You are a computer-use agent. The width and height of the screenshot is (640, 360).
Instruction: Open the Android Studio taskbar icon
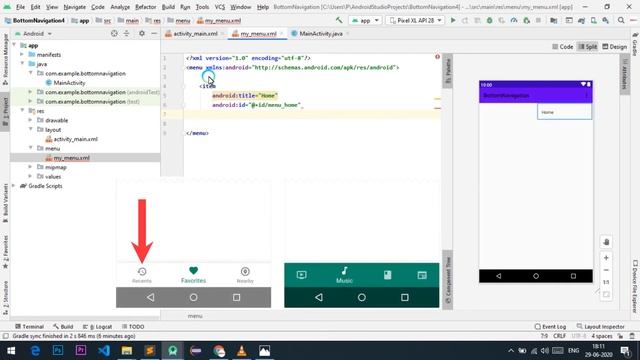[173, 351]
